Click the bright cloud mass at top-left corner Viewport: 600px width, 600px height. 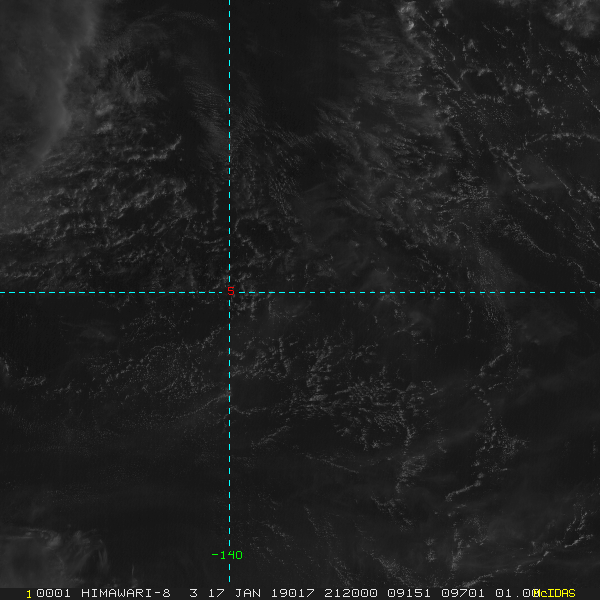pos(36,77)
